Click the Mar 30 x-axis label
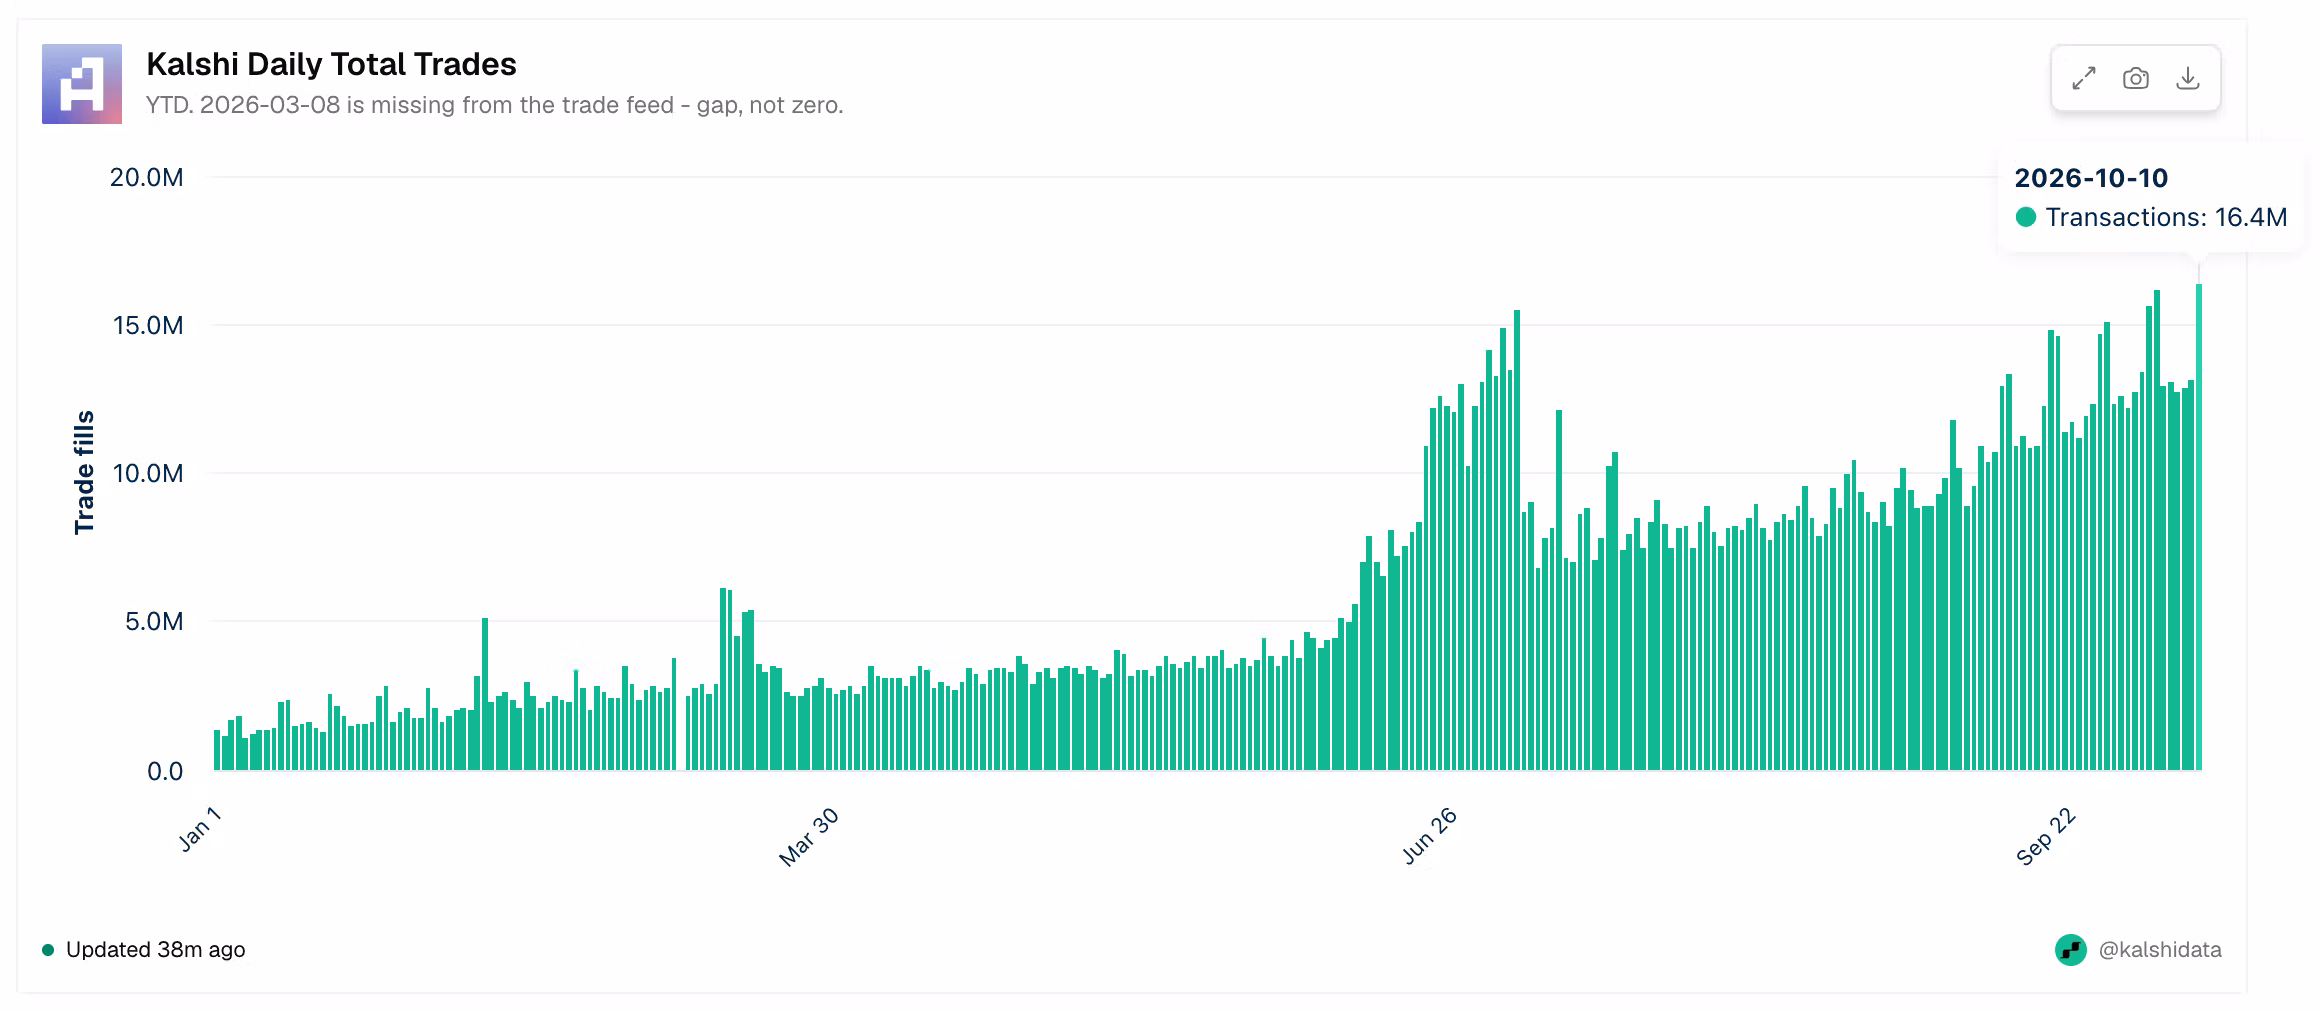Viewport: 2320px width, 1012px height. (809, 837)
